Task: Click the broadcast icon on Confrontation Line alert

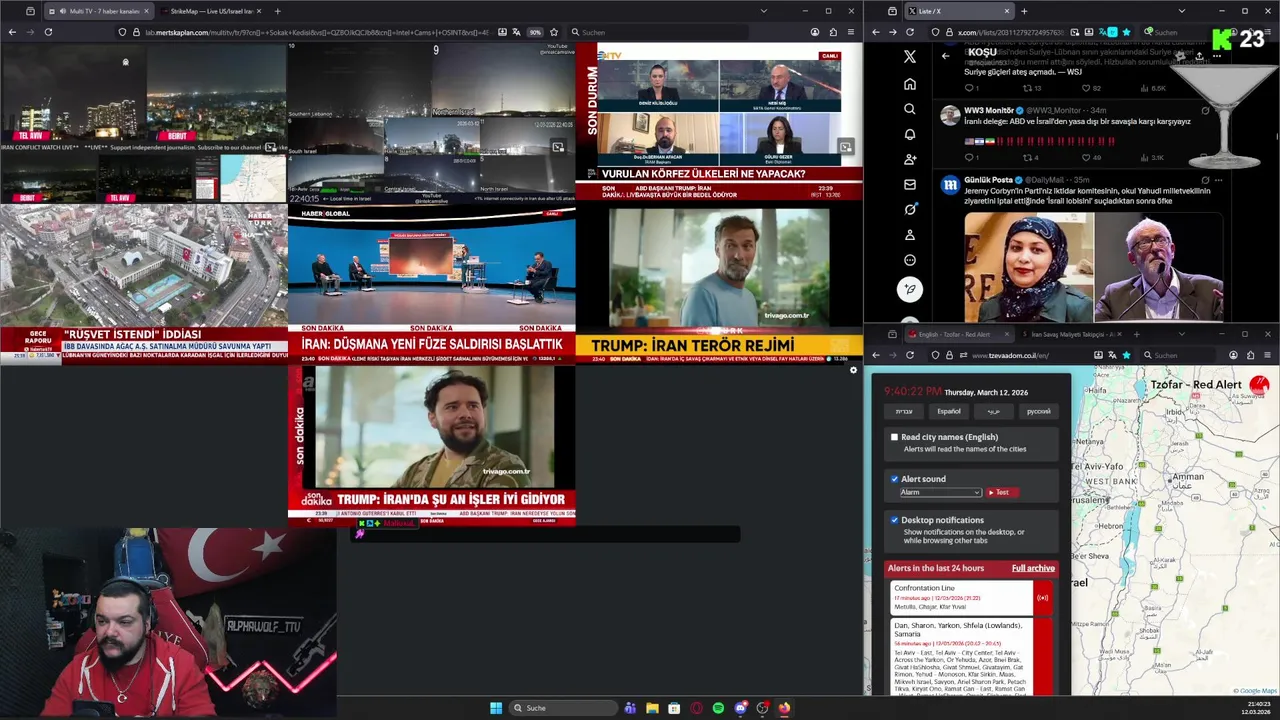Action: (1042, 598)
